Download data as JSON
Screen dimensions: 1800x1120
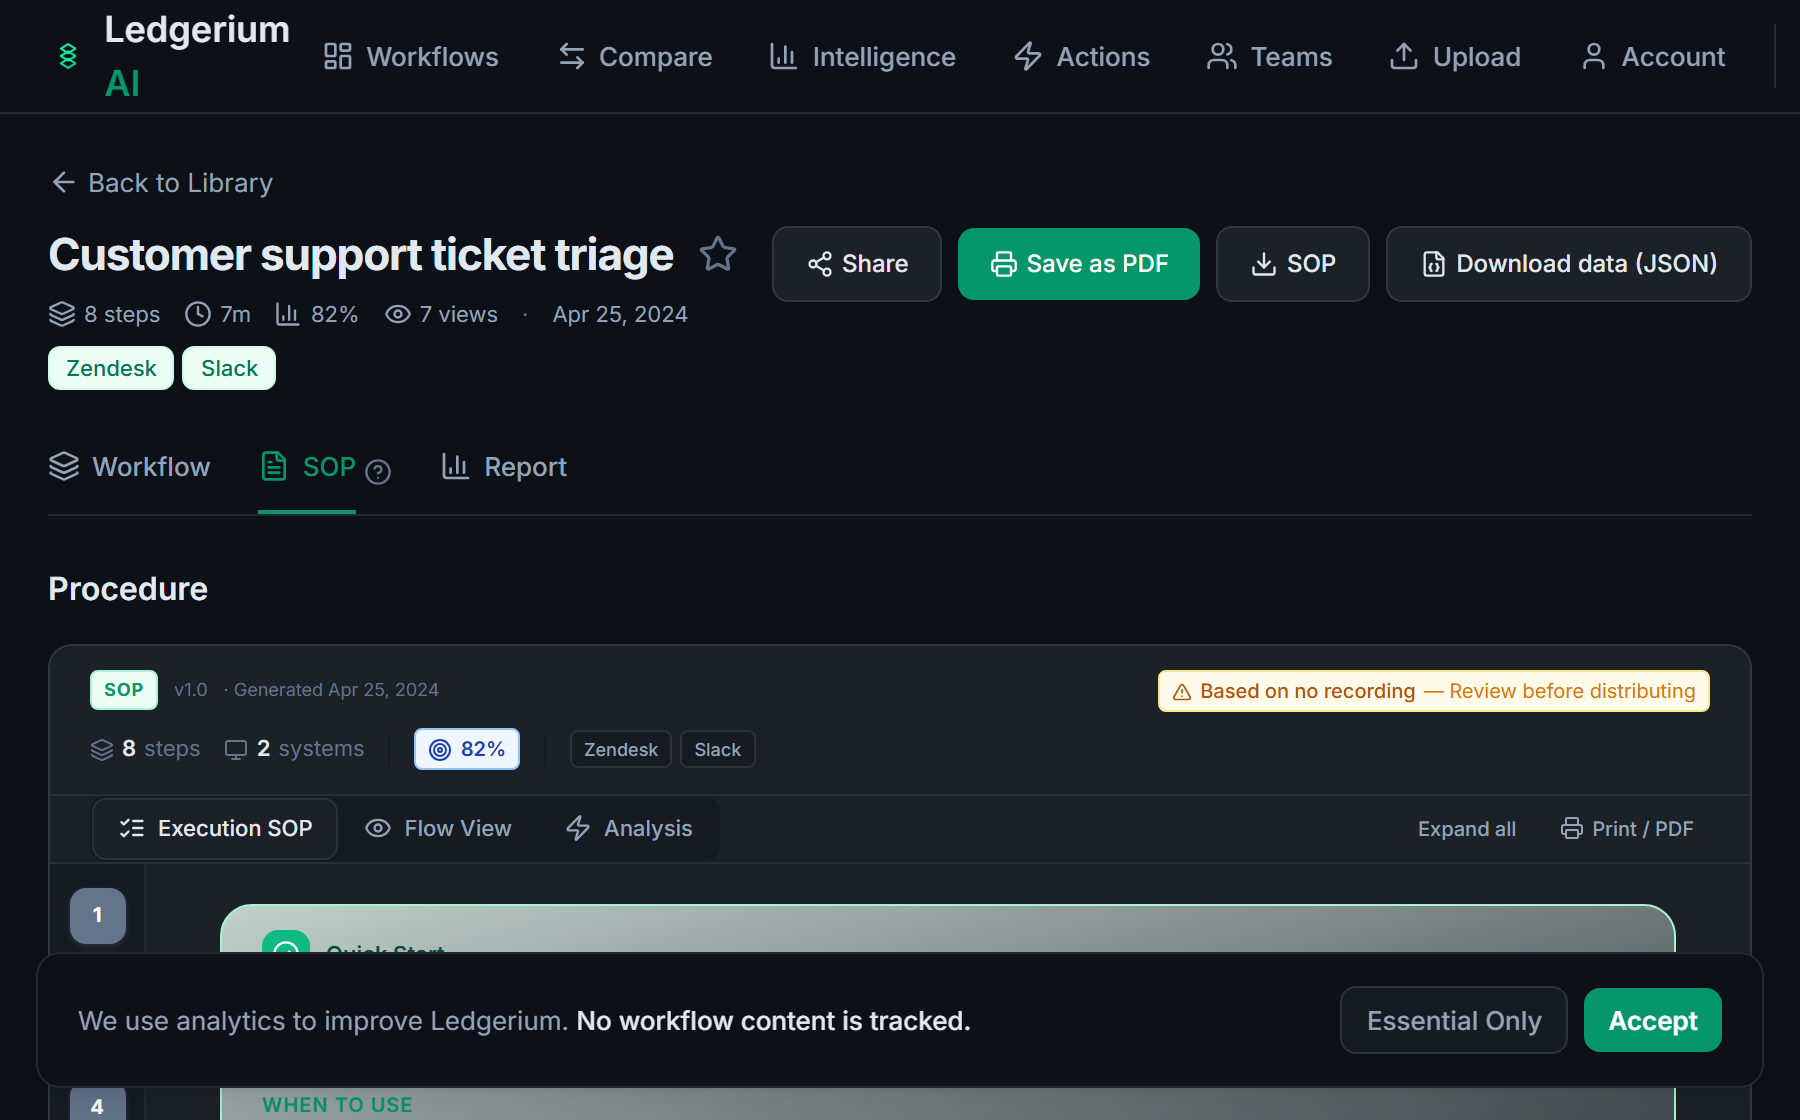click(1569, 264)
